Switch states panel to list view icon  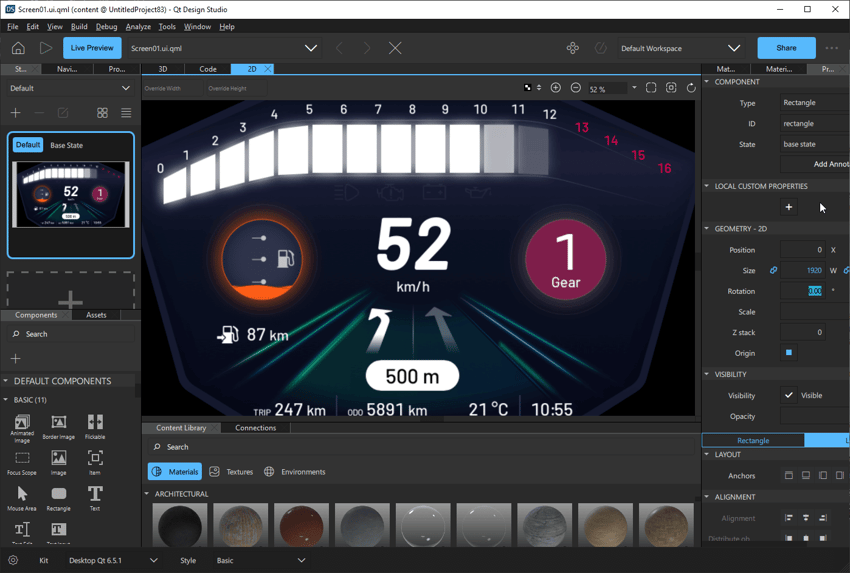coord(126,113)
